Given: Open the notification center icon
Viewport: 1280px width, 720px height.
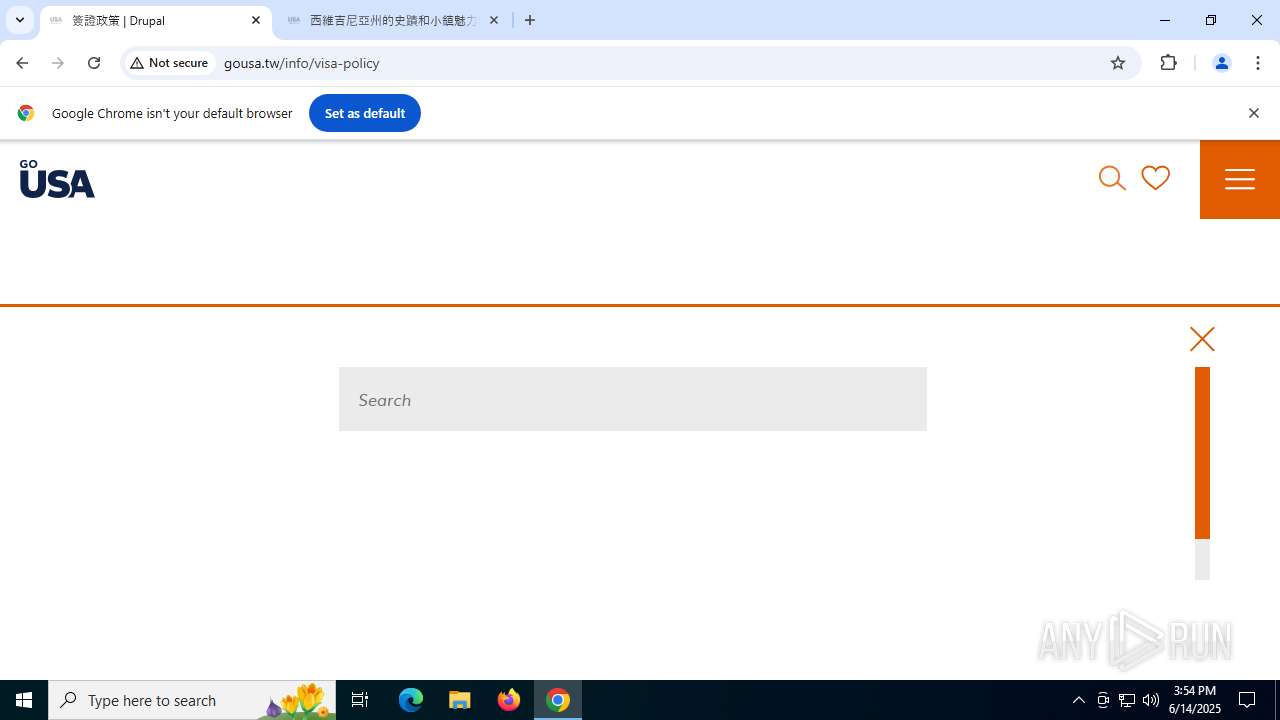Looking at the screenshot, I should (x=1248, y=700).
